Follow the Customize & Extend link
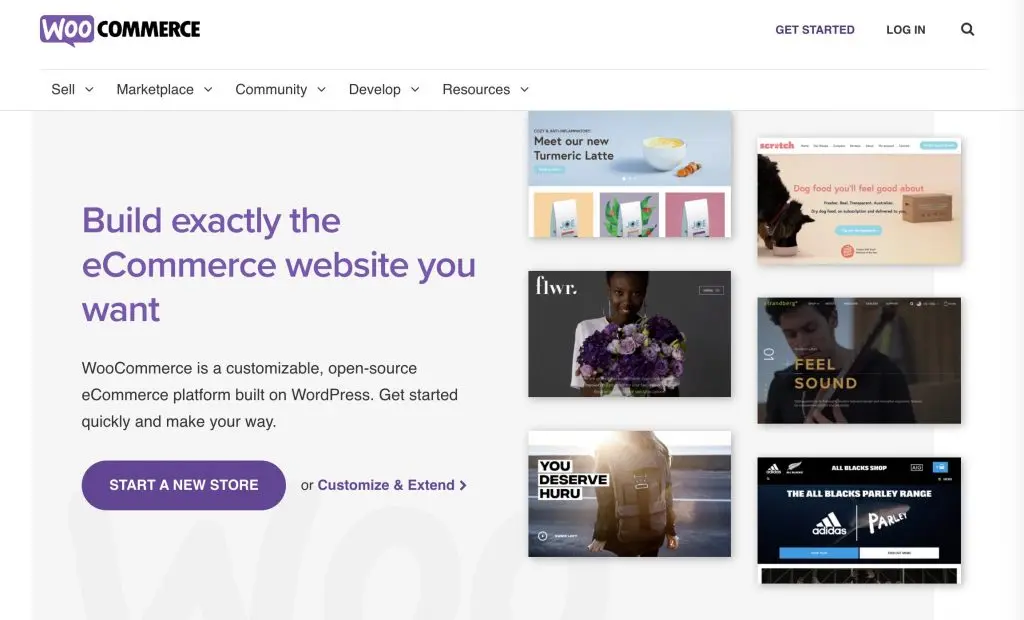The image size is (1024, 620). [386, 485]
